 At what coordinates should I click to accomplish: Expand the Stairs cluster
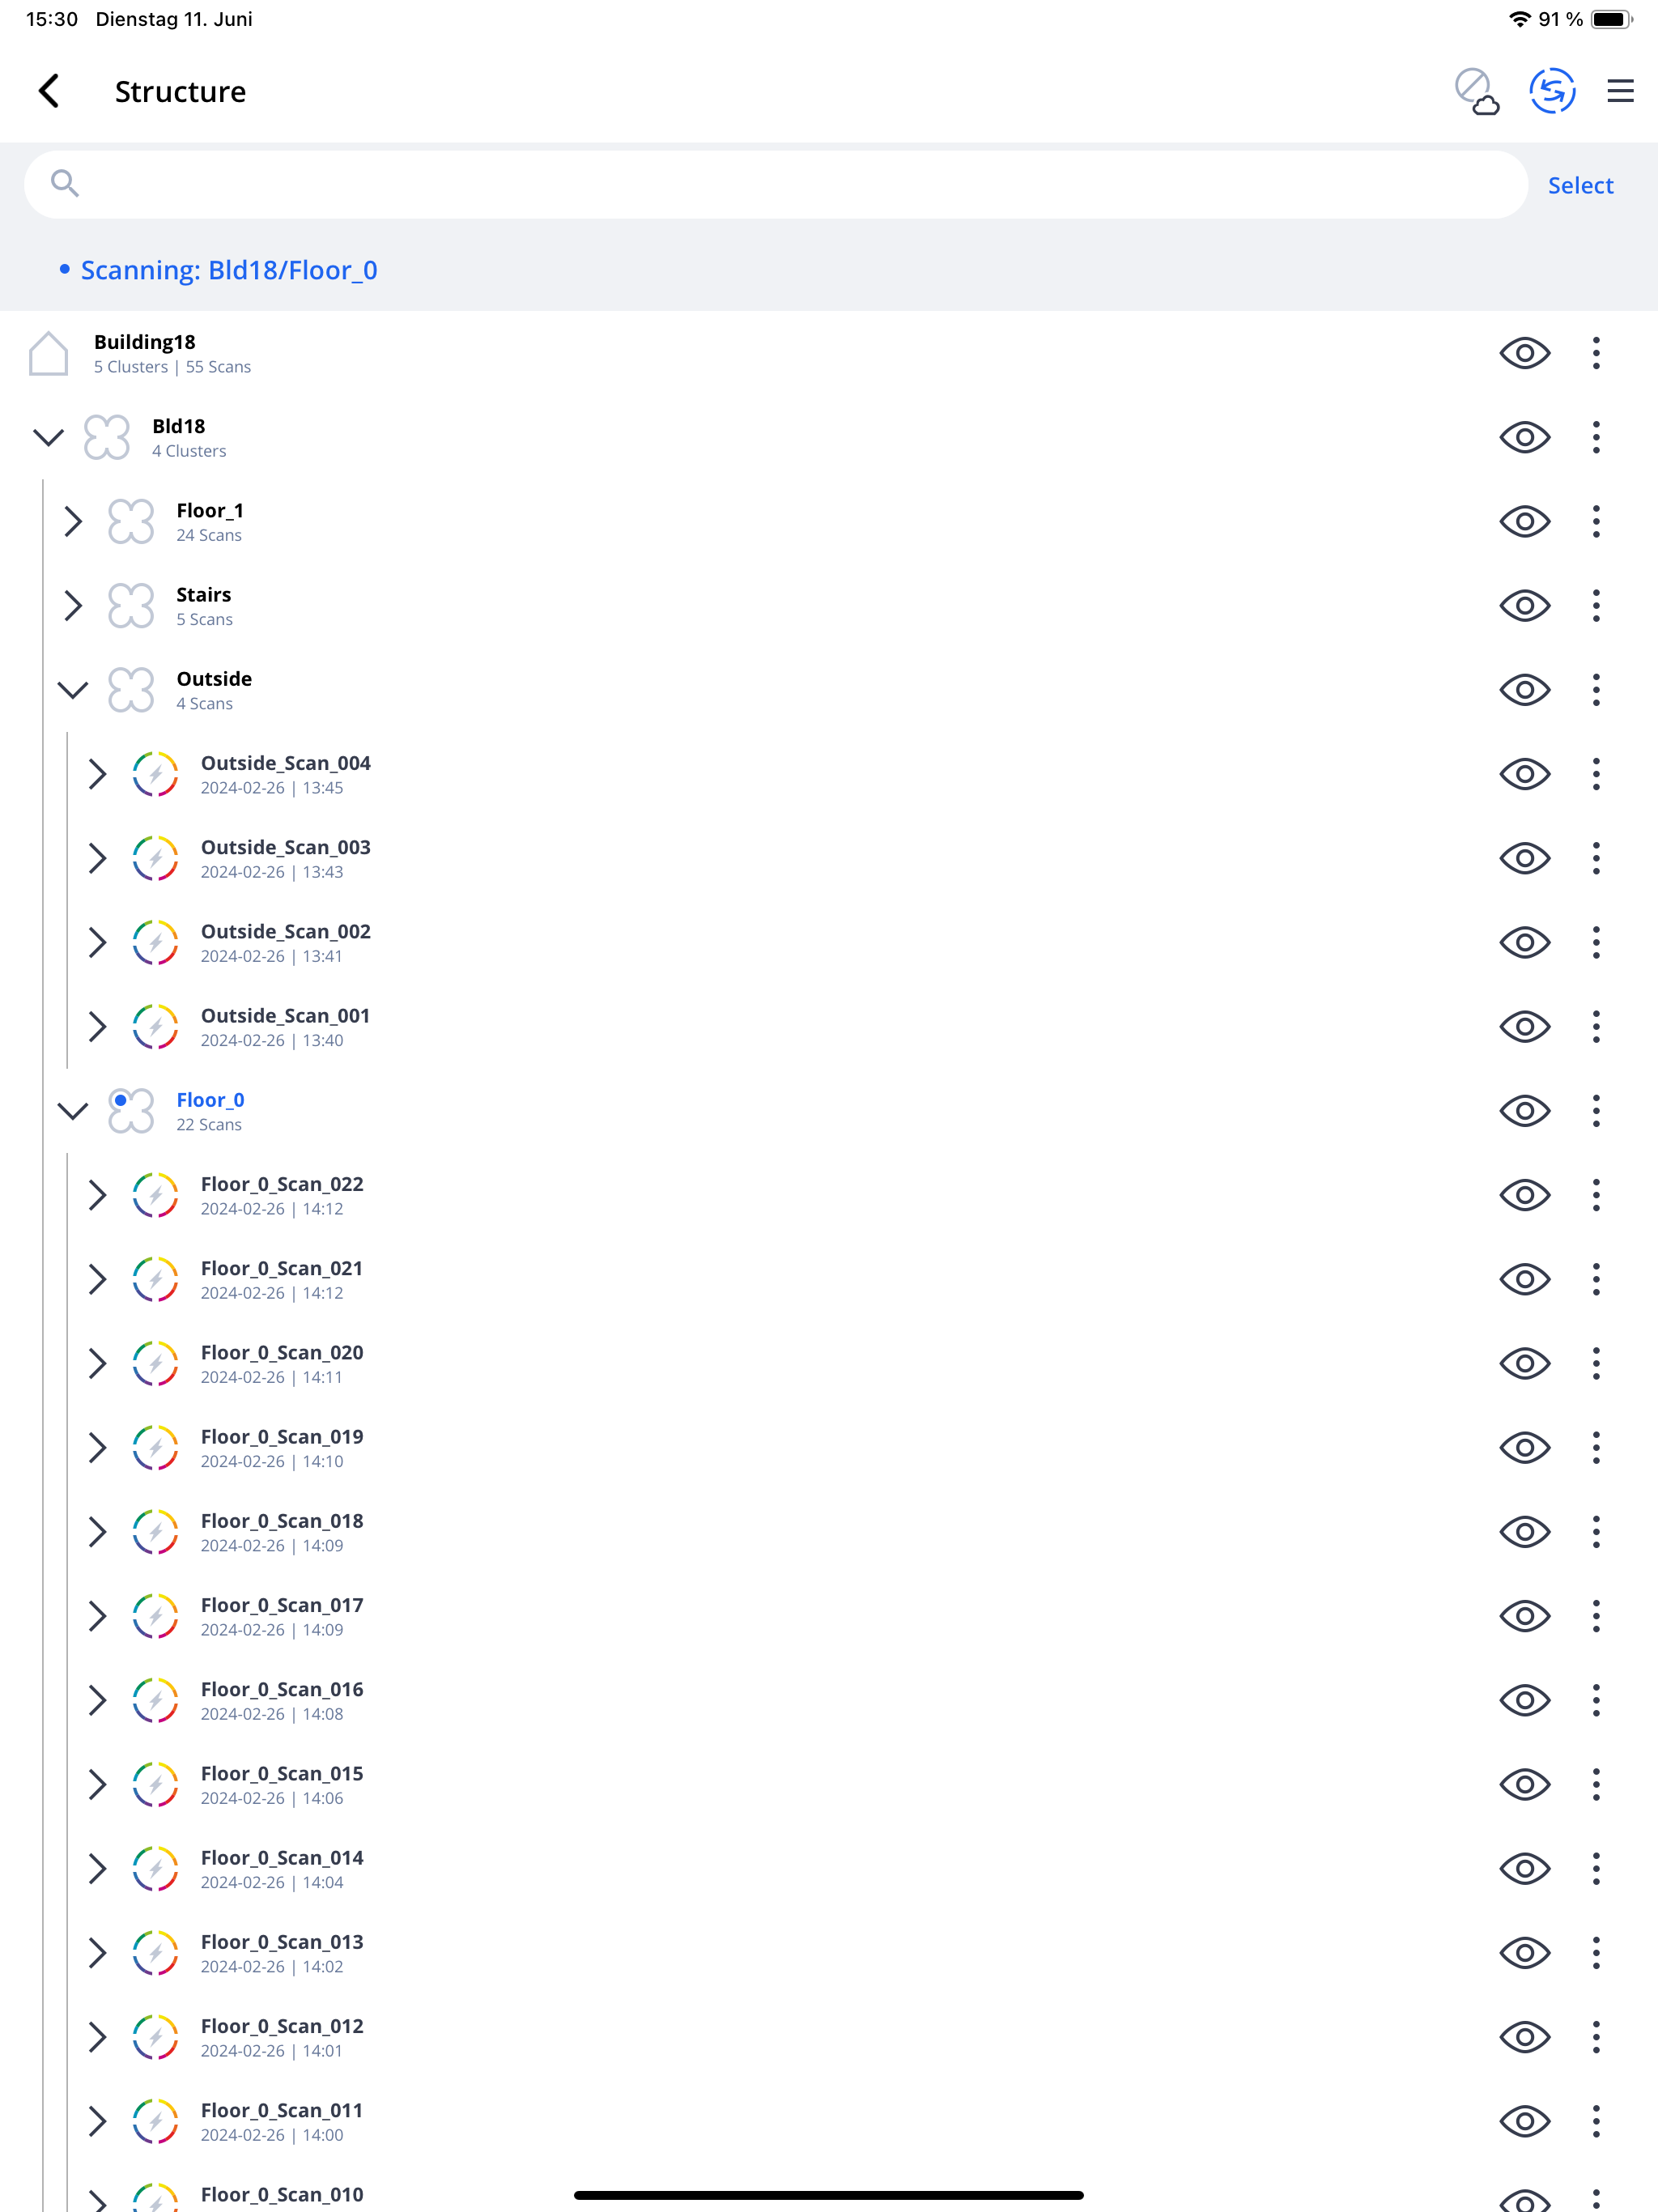73,605
